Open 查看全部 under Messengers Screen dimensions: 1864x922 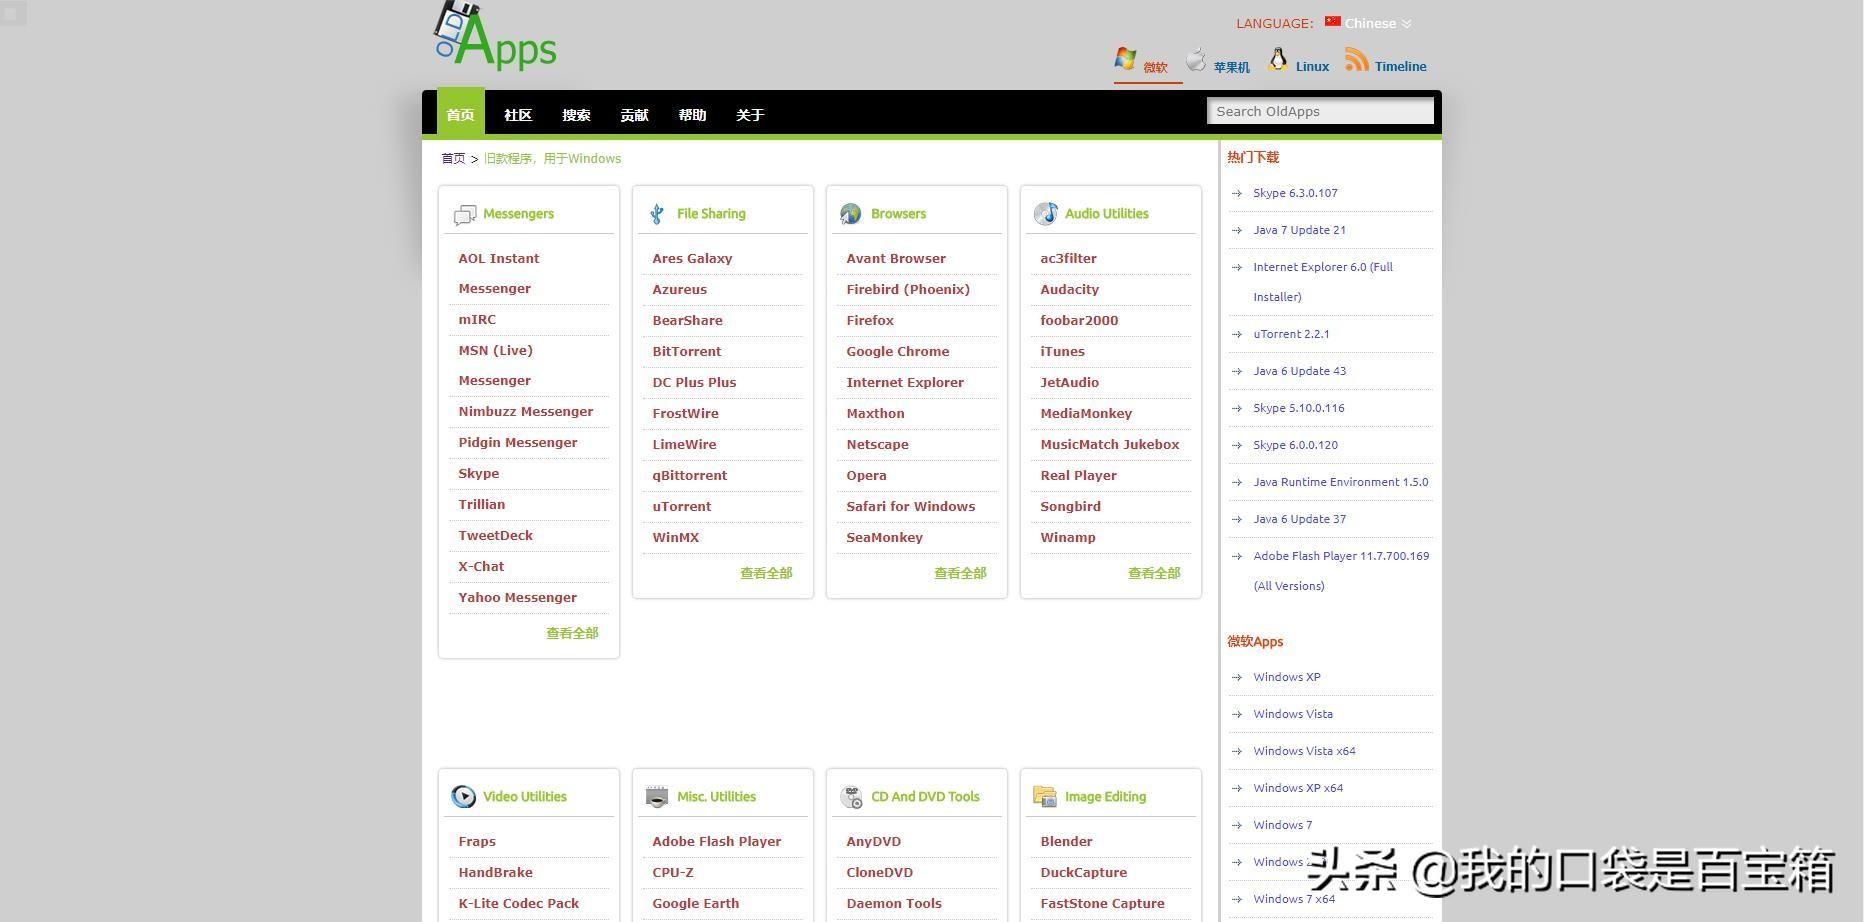pos(572,633)
